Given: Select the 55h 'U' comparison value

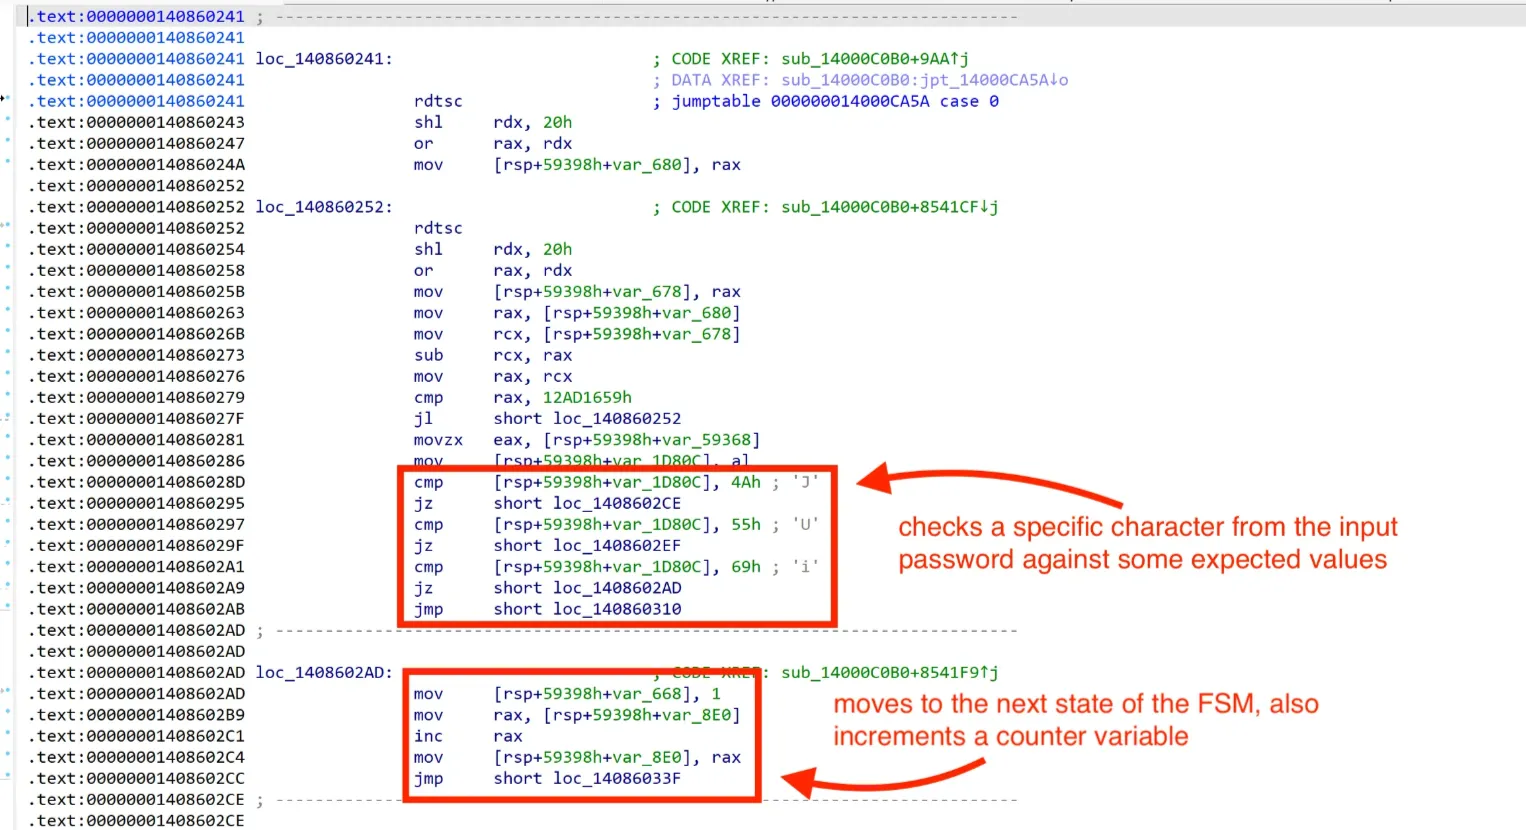Looking at the screenshot, I should pyautogui.click(x=745, y=525).
